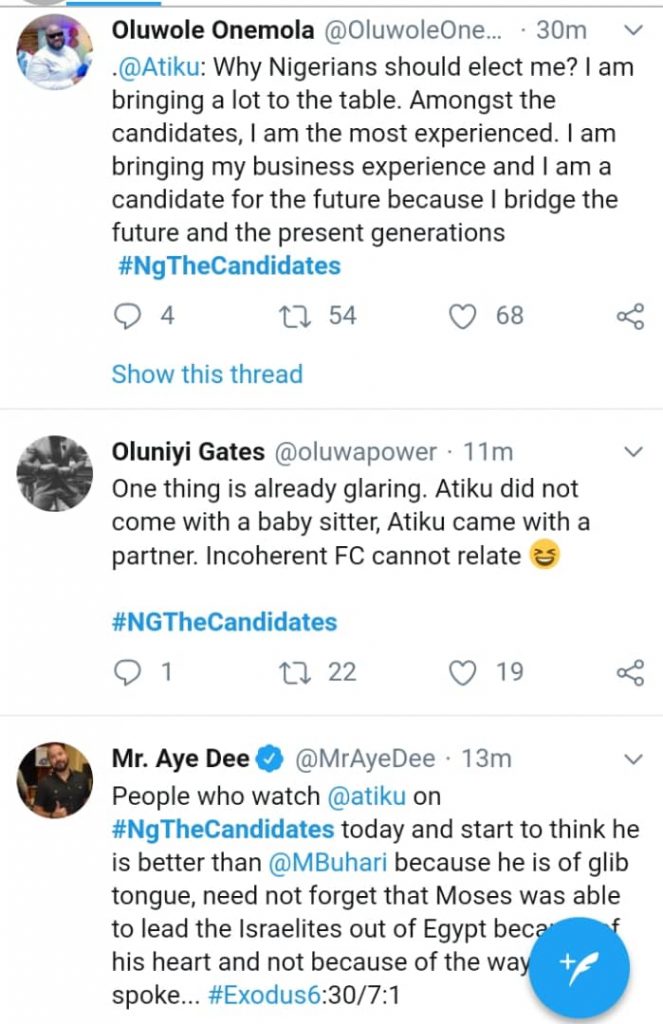Expand options chevron on Mr. Aye Dee's tweet
Screen dimensions: 663x1024
tap(632, 760)
